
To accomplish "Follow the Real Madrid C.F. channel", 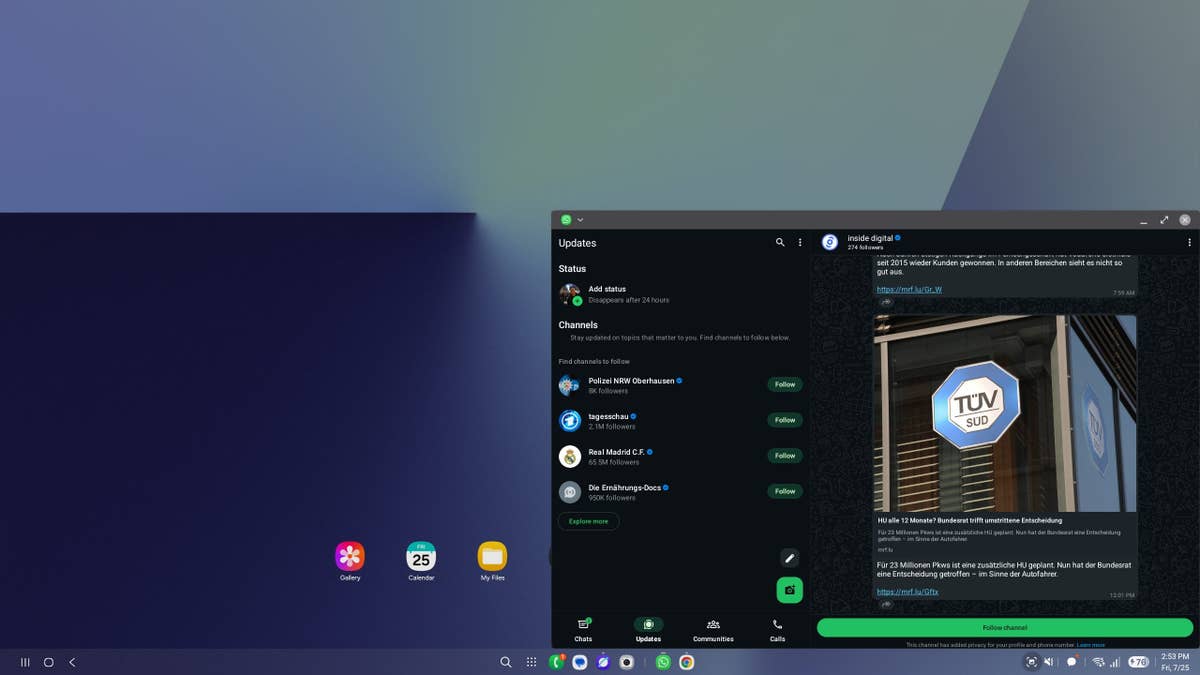I will [x=785, y=456].
